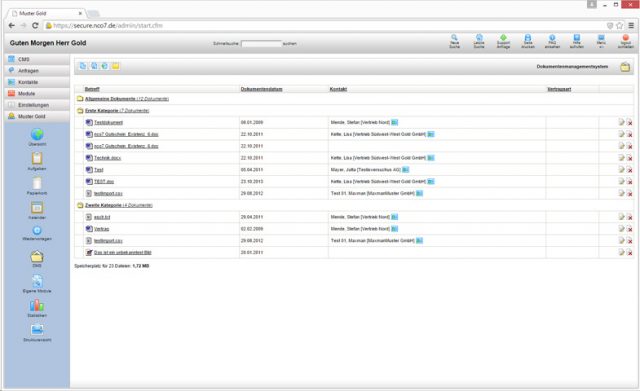This screenshot has height=391, width=640.
Task: Open Aufgaben clipboard icon in sidebar
Action: coord(37,158)
